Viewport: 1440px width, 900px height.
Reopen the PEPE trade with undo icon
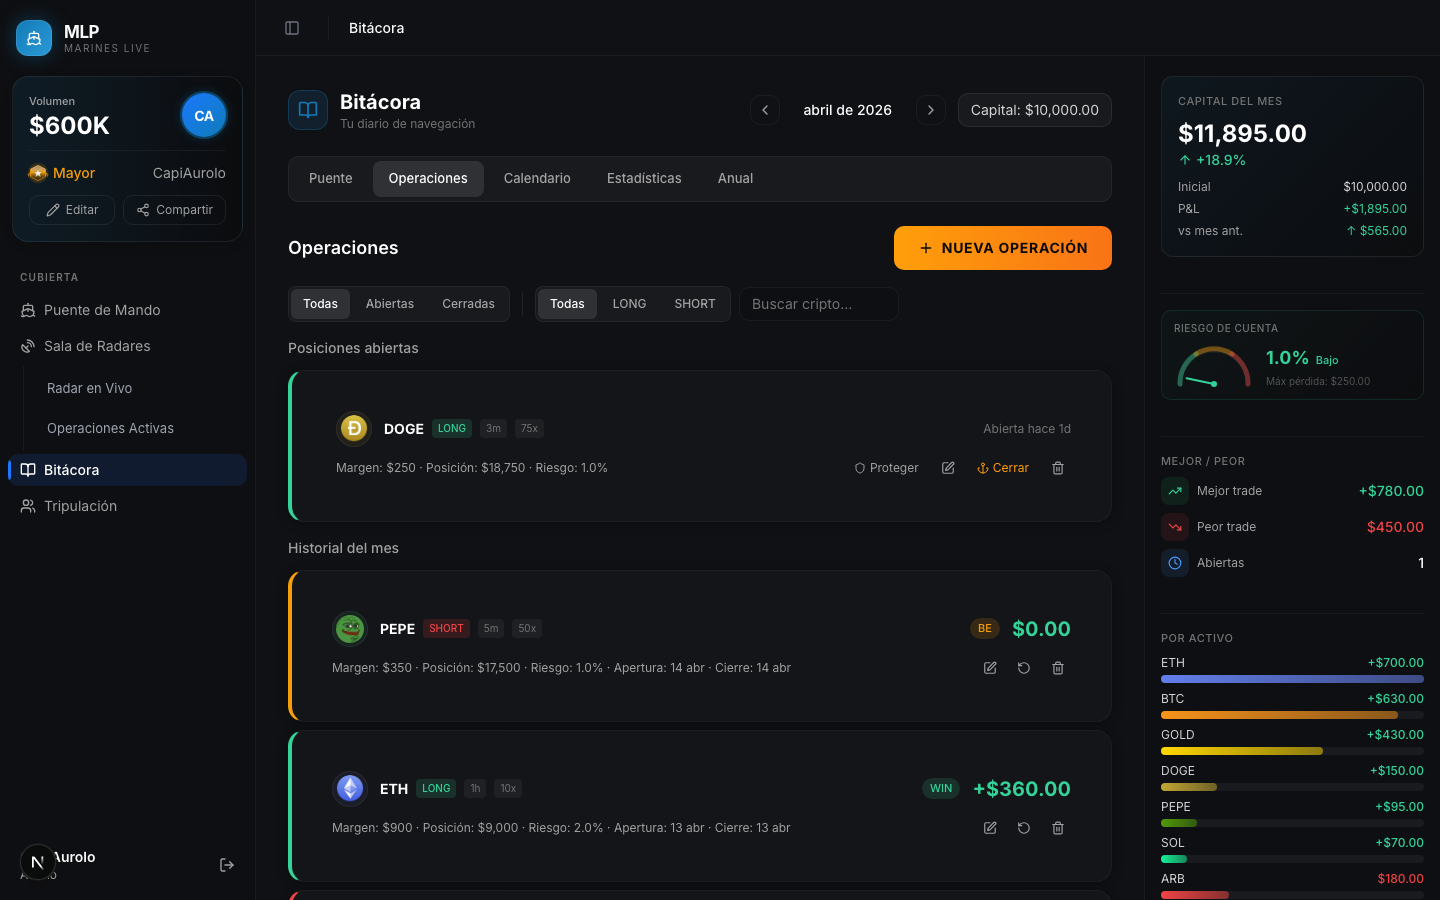coord(1024,668)
